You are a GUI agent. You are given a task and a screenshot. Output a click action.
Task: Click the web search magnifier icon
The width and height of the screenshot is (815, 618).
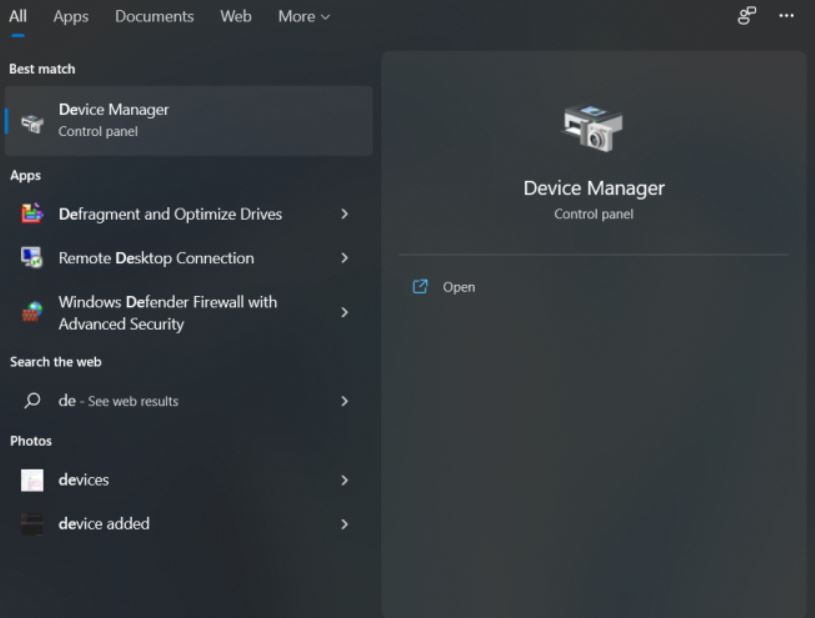point(32,401)
